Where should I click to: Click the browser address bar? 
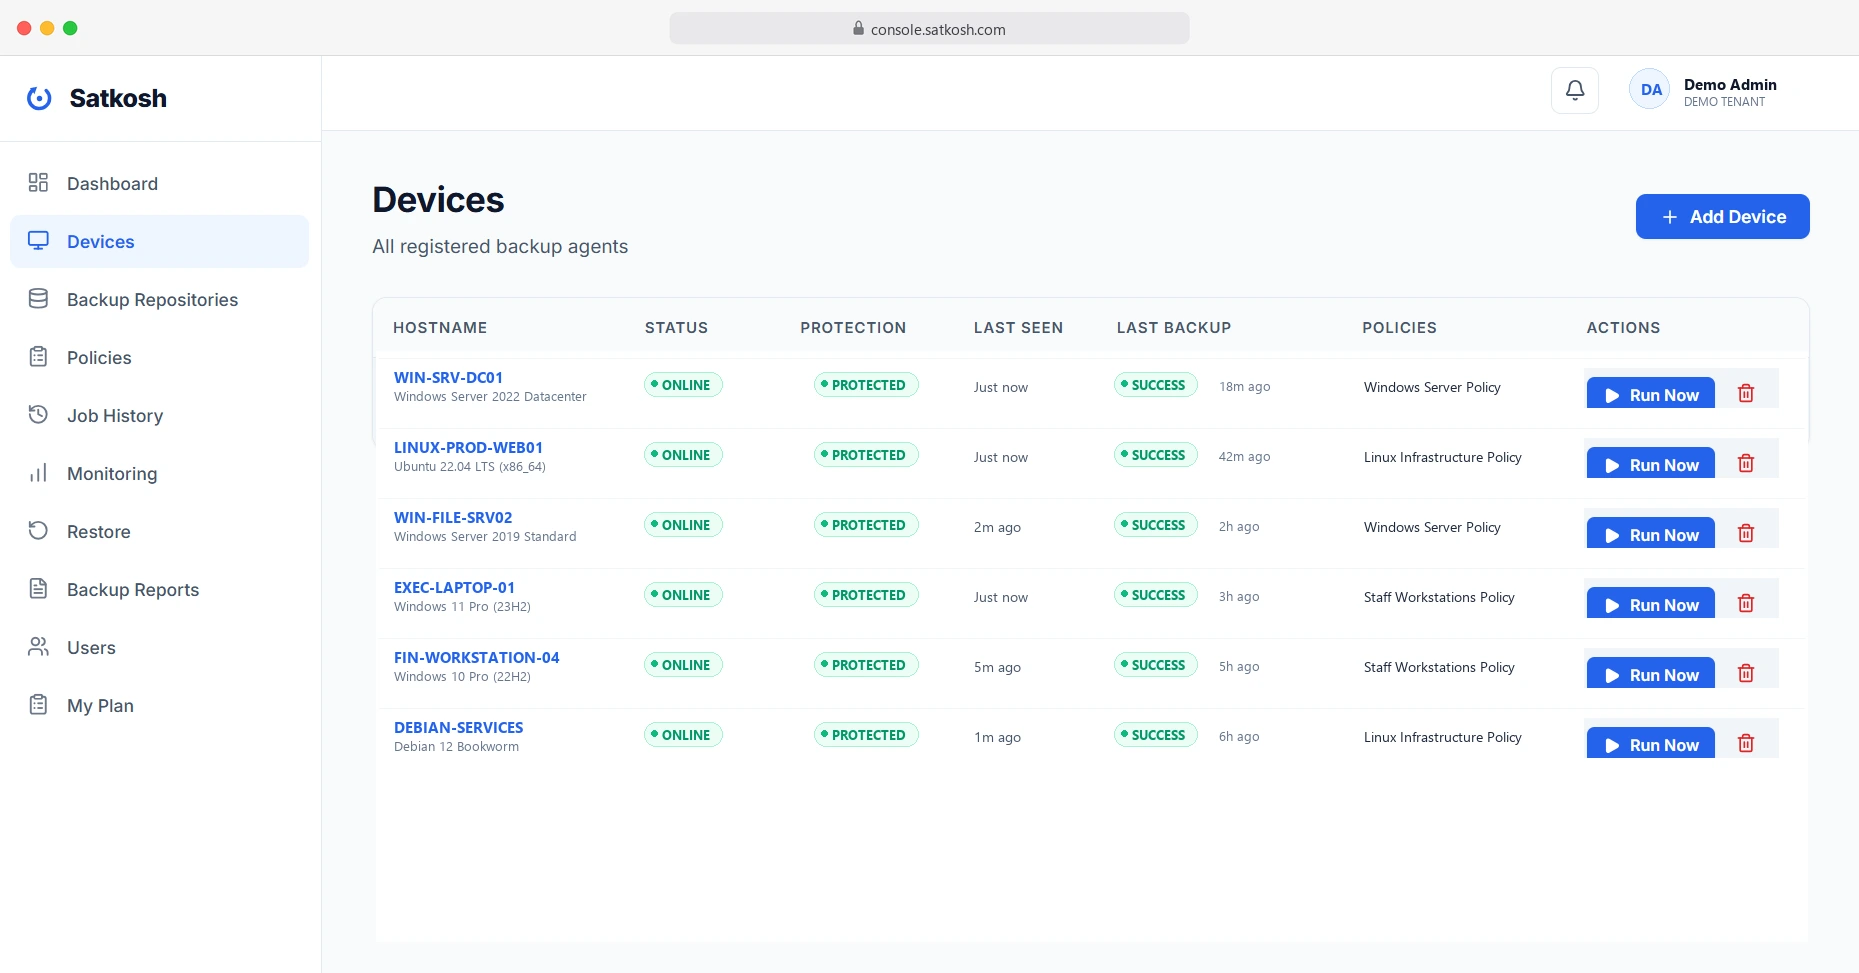pyautogui.click(x=929, y=29)
